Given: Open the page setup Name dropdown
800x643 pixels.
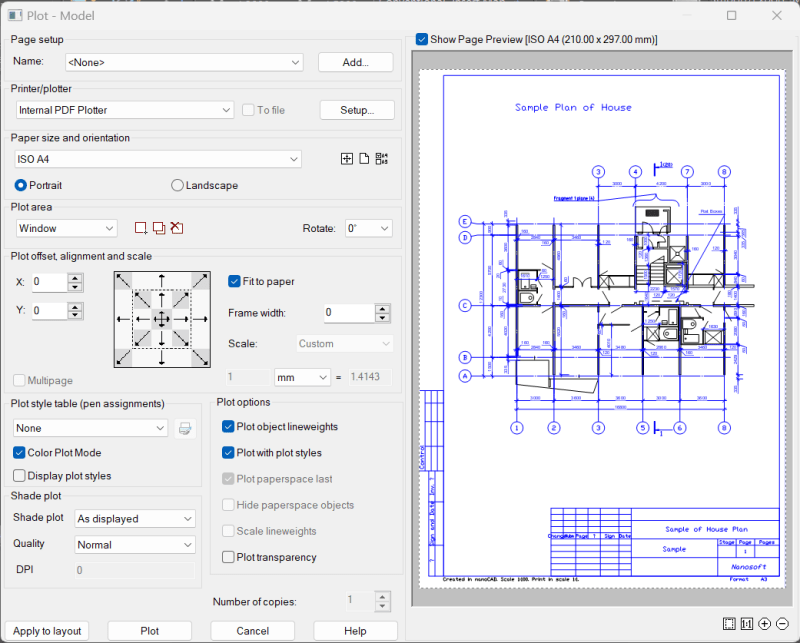Looking at the screenshot, I should coord(297,61).
